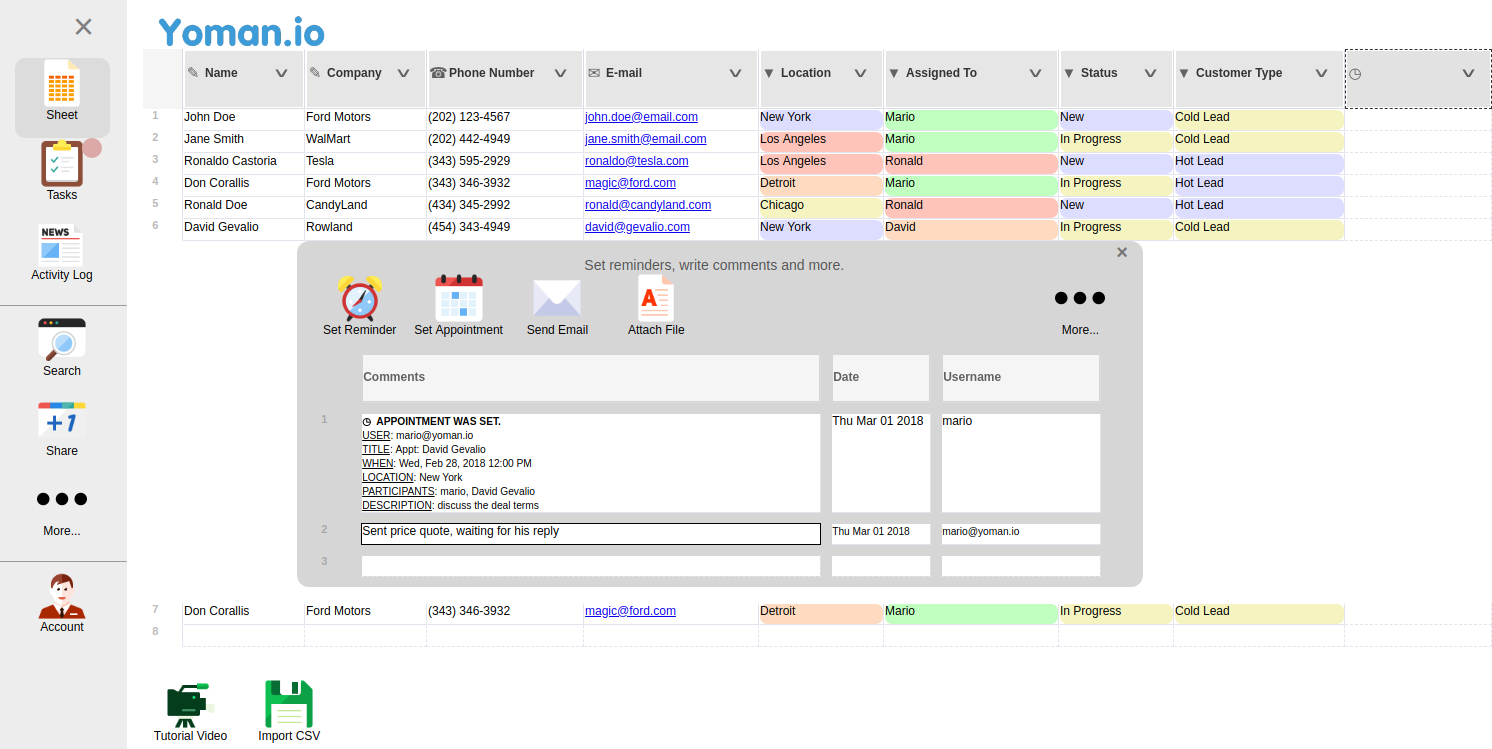Expand the clock column dropdown arrow
The width and height of the screenshot is (1492, 749).
[1469, 73]
